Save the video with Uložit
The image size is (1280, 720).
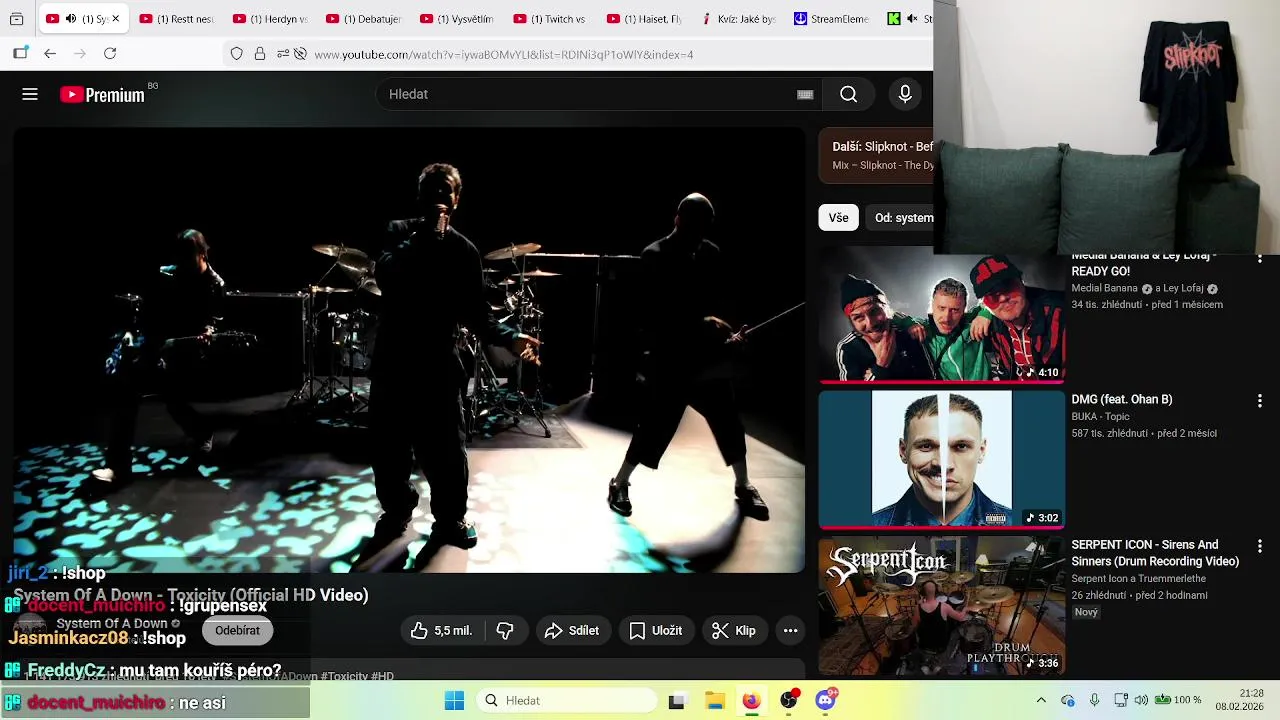pyautogui.click(x=656, y=631)
